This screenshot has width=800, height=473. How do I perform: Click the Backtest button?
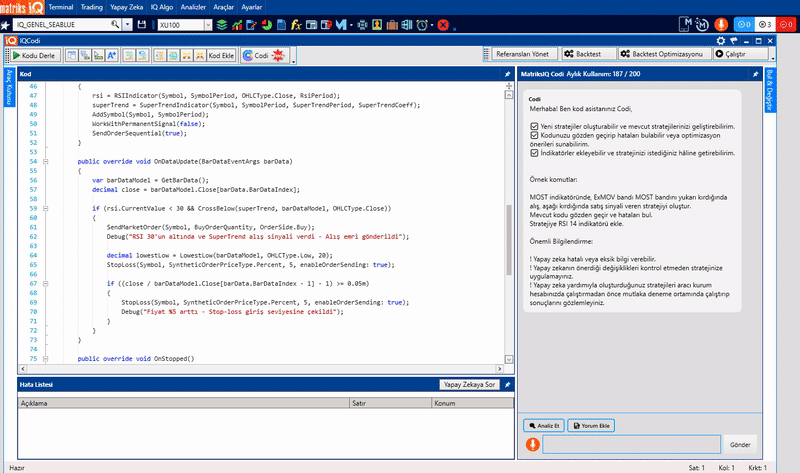pyautogui.click(x=588, y=54)
